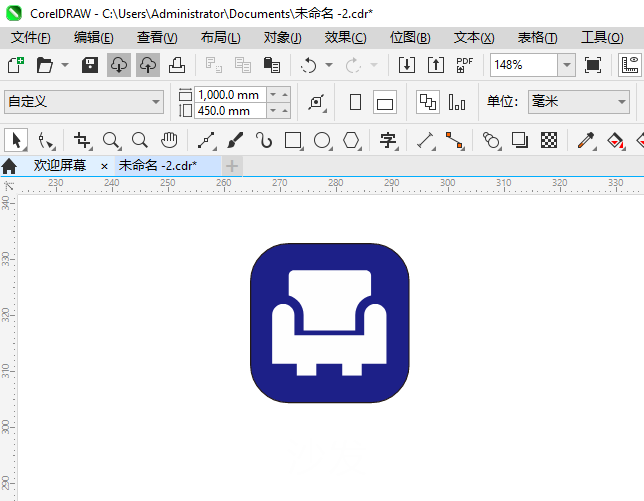
Task: Open the 效果(C) menu
Action: pos(345,37)
